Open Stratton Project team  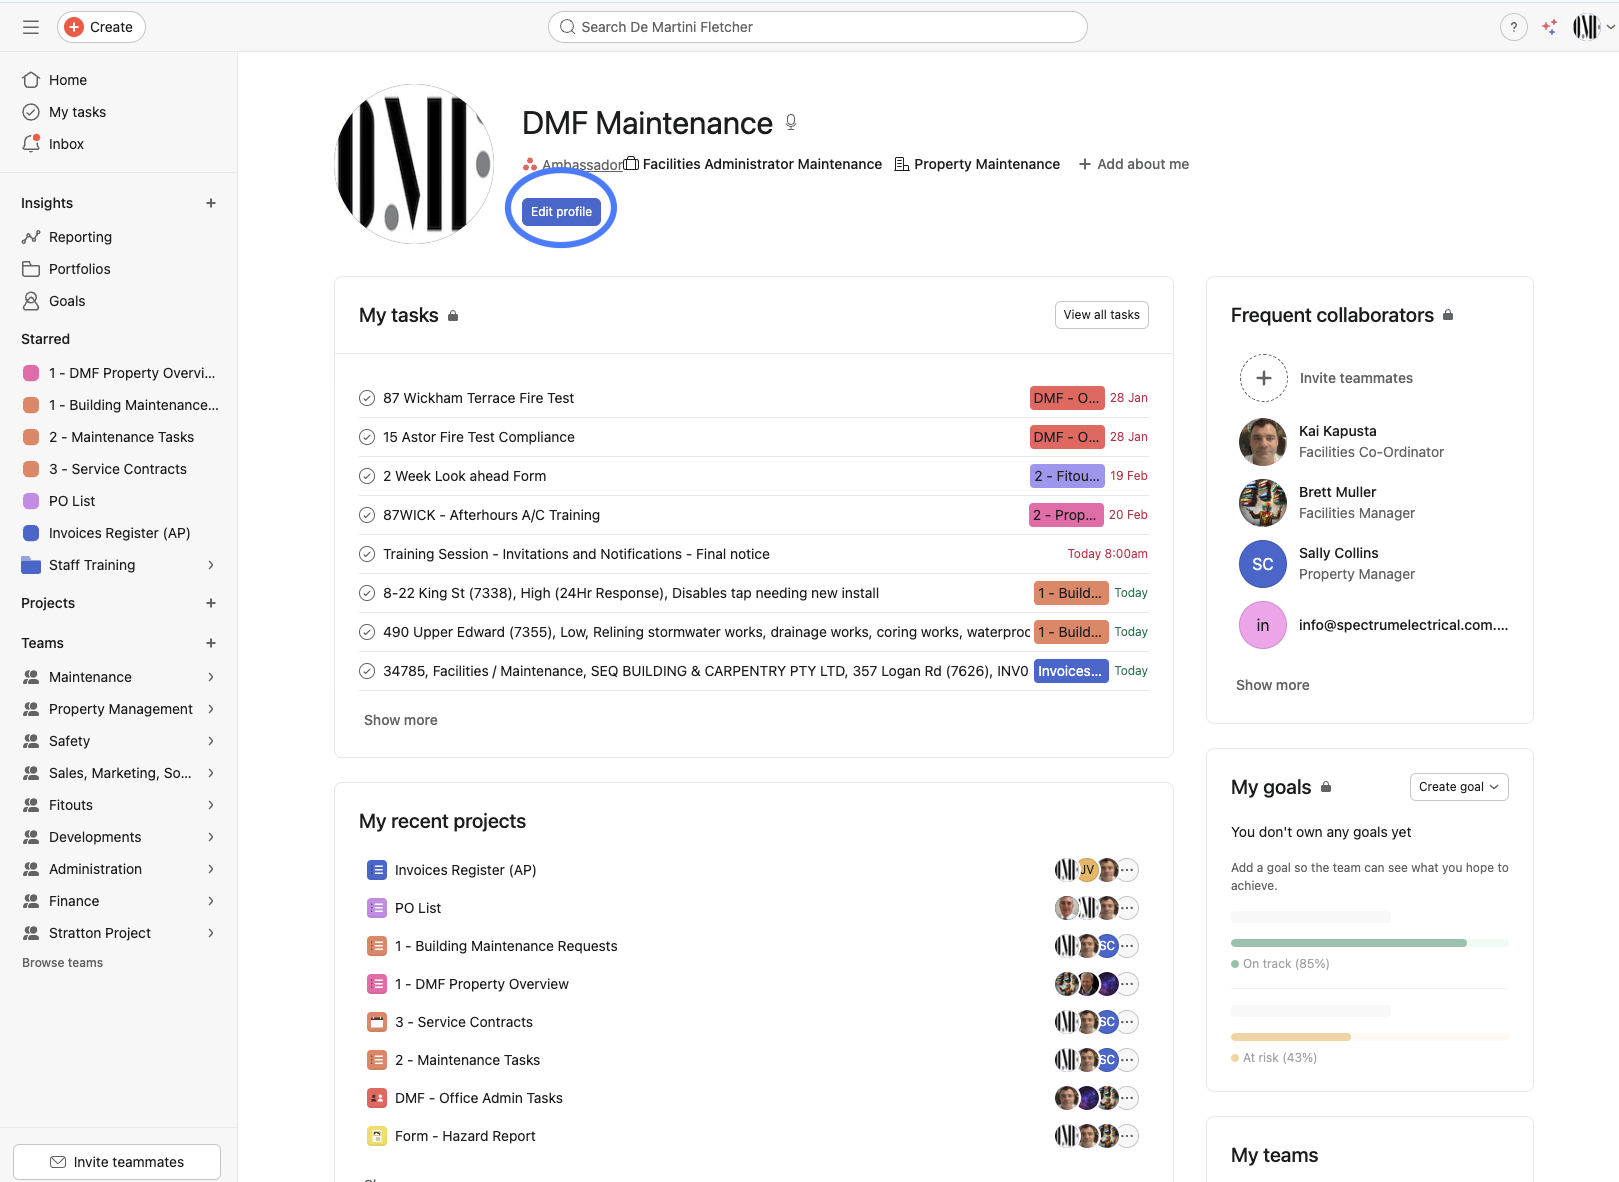tap(100, 933)
